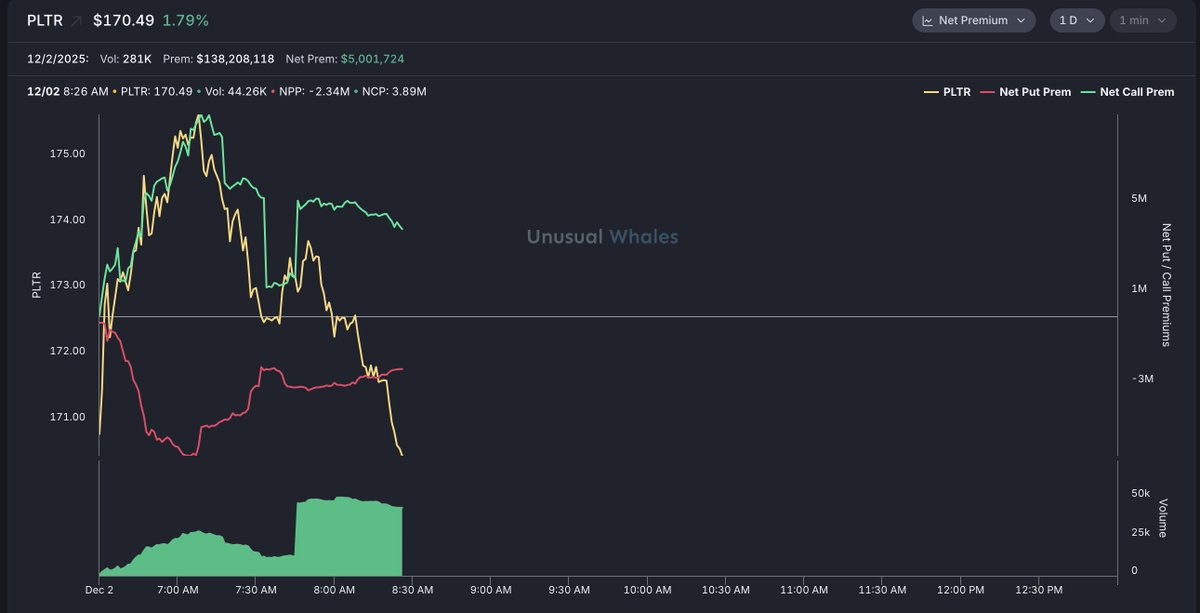1200x613 pixels.
Task: Click the 7:30 AM time axis label
Action: pos(255,590)
